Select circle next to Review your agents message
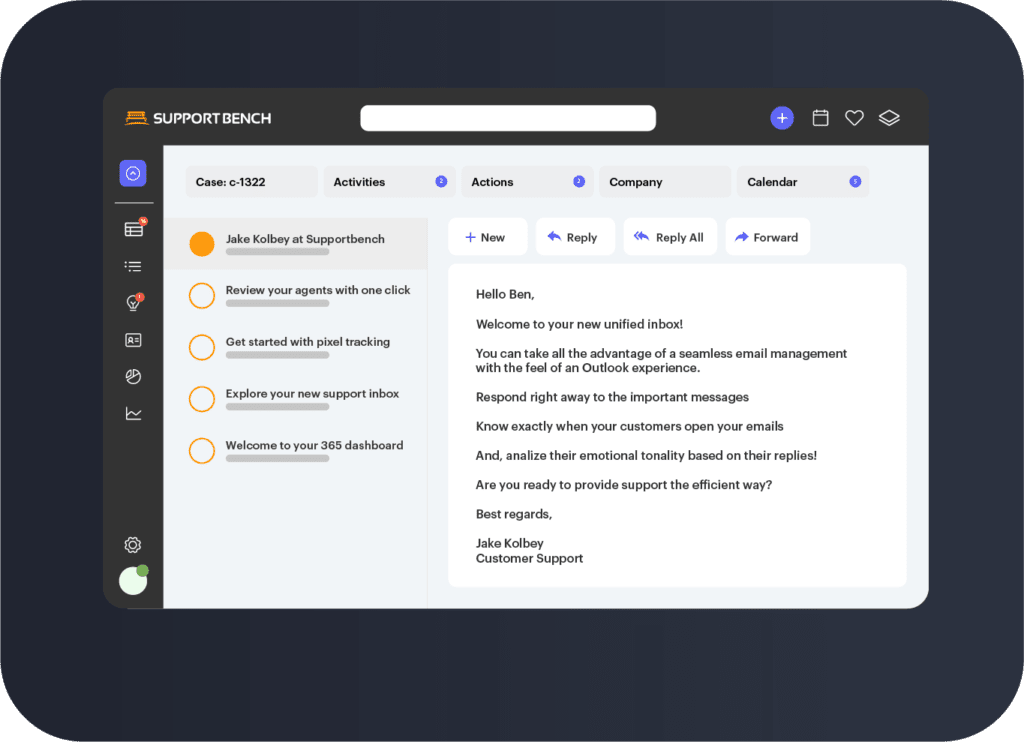 202,295
